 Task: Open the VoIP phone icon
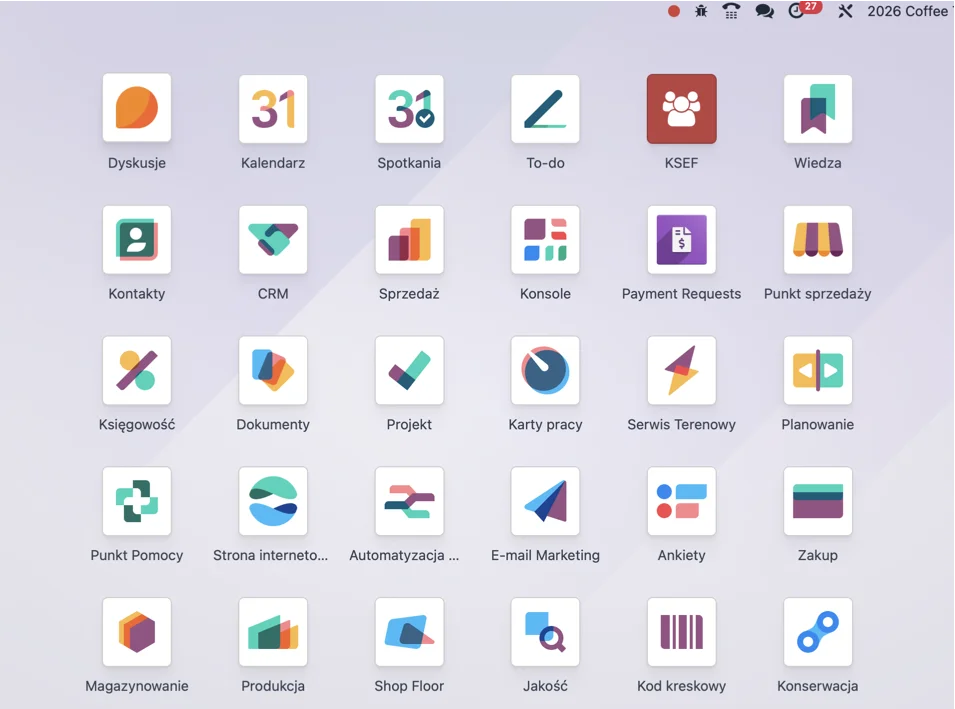(731, 11)
